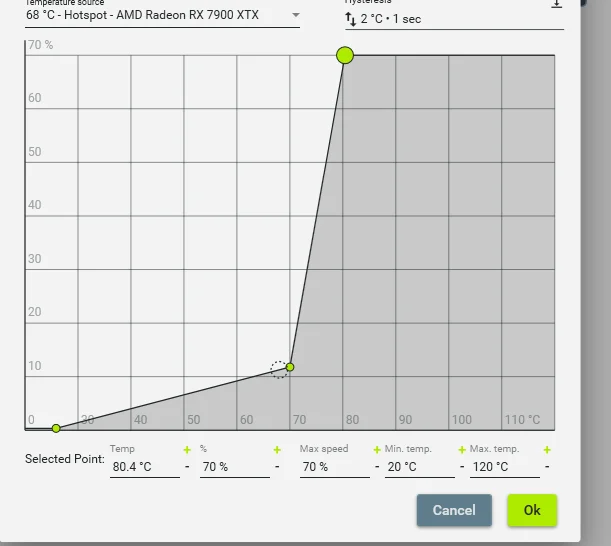Click the percent field showing 70 %

pos(235,466)
